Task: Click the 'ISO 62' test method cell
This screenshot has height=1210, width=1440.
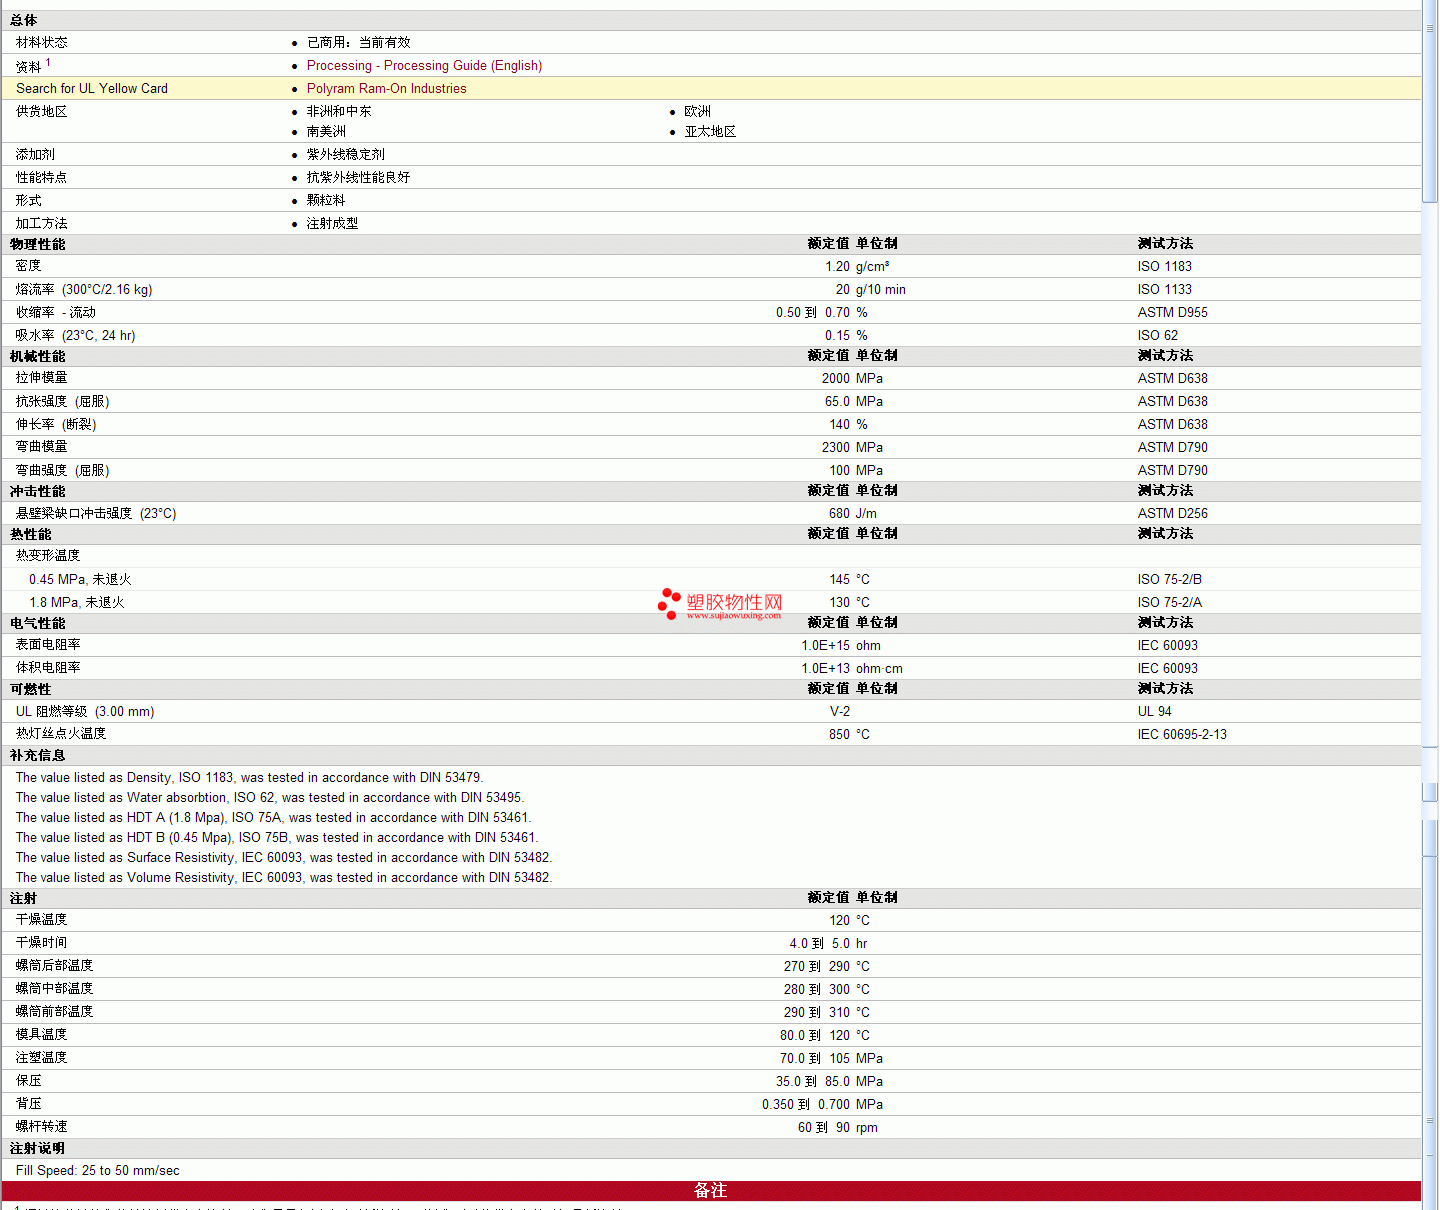Action: click(1157, 335)
